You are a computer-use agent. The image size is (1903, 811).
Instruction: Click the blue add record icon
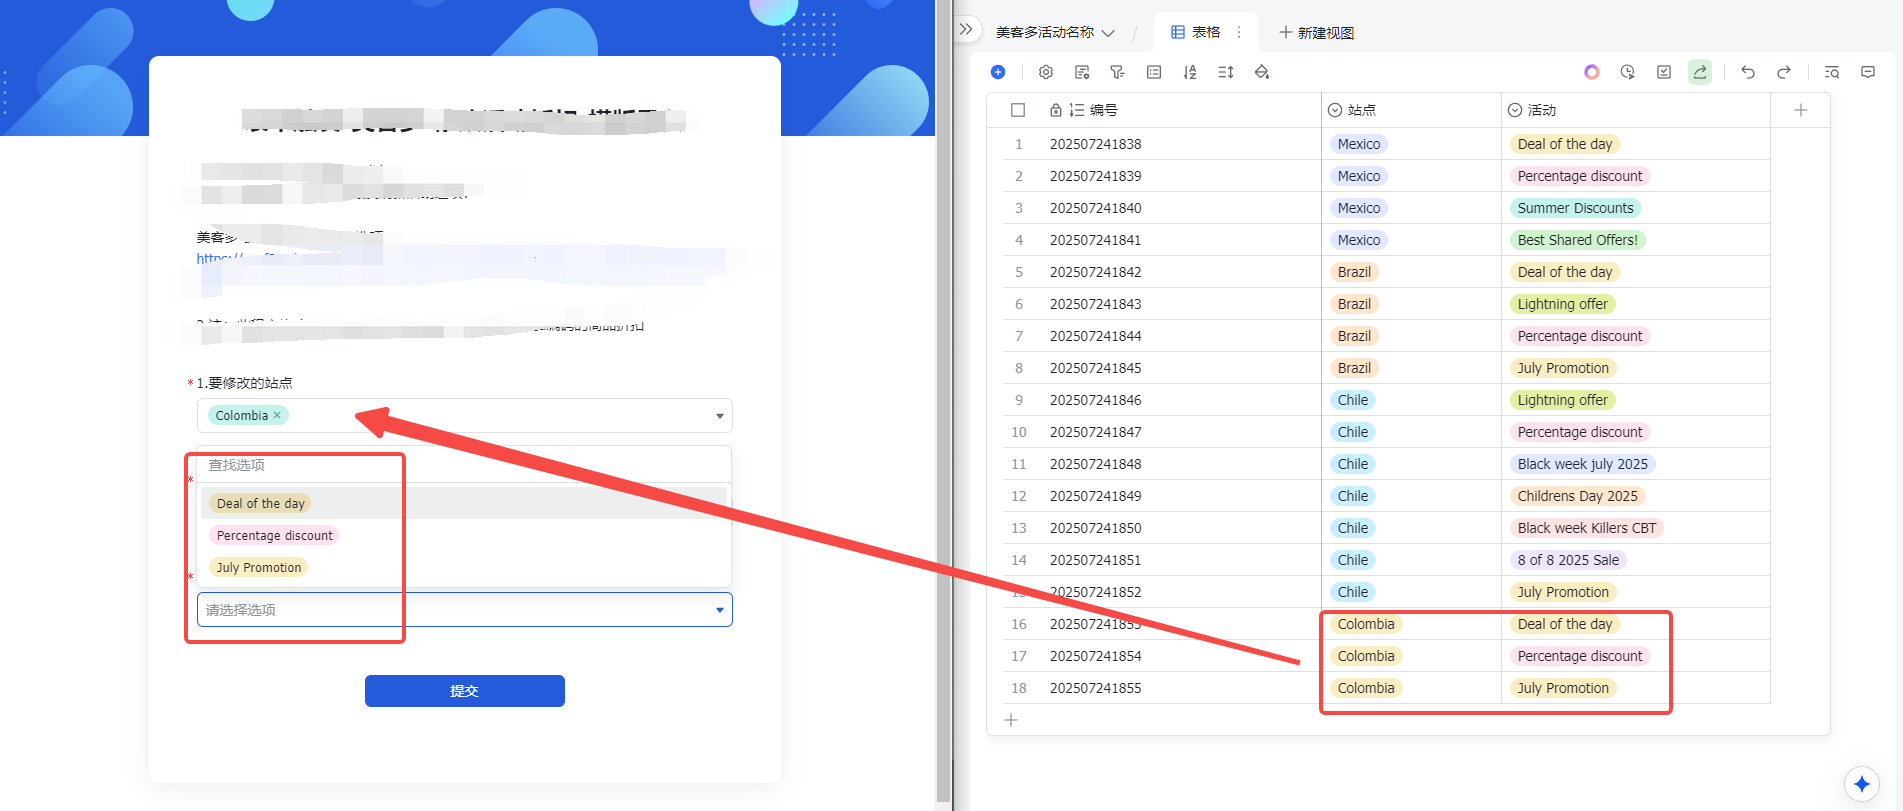(x=997, y=72)
